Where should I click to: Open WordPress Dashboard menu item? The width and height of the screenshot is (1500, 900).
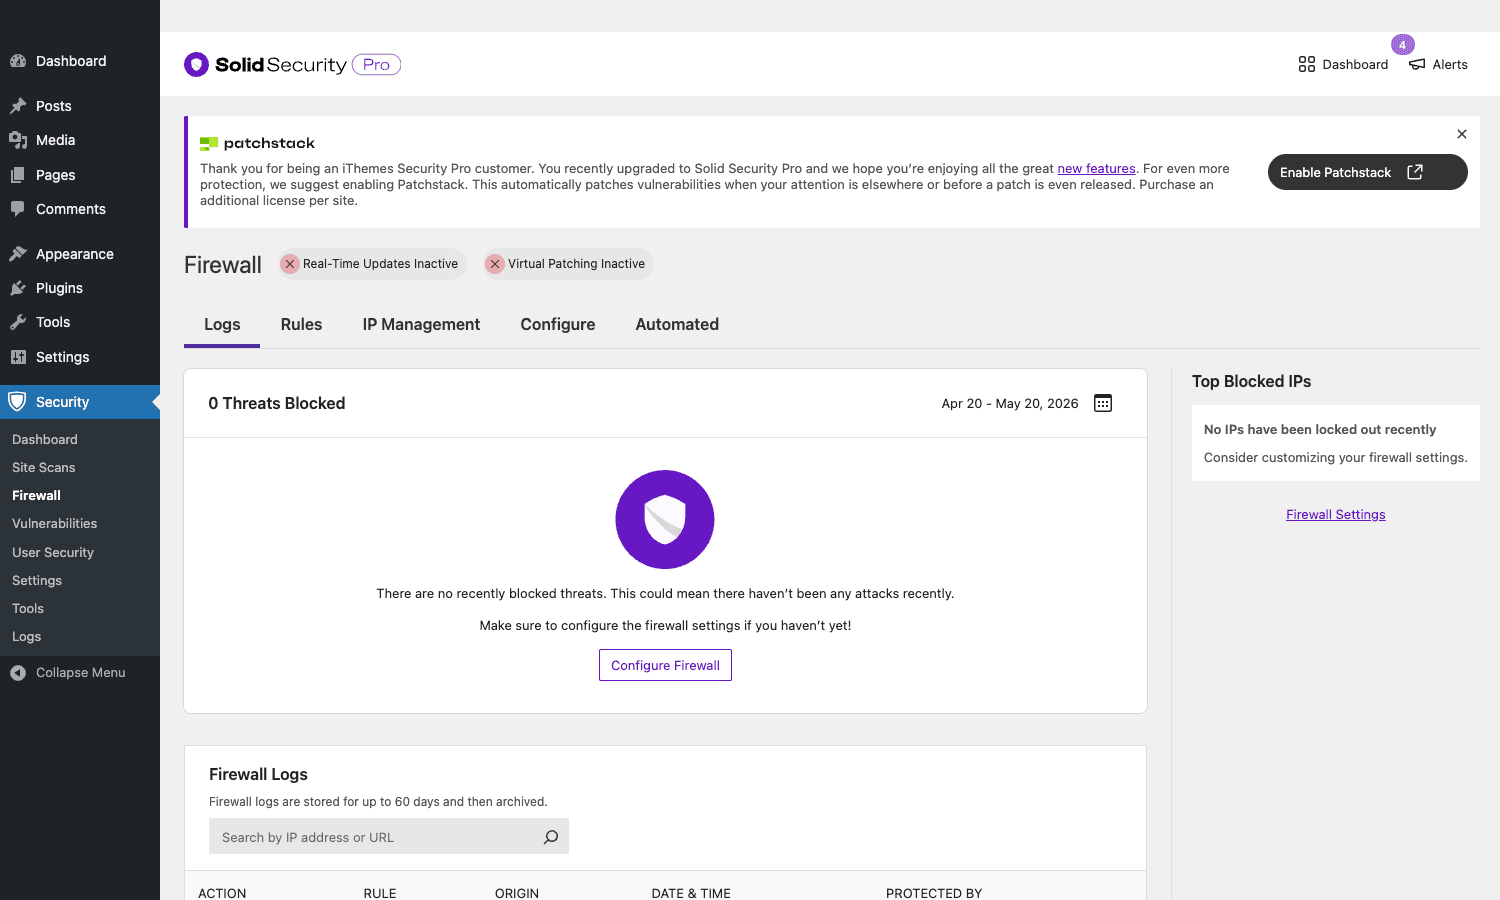(x=80, y=61)
